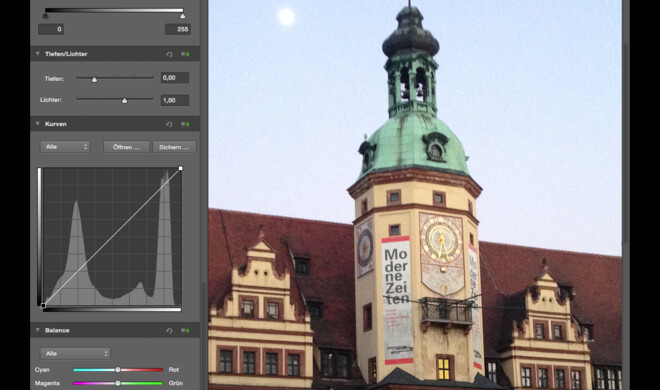
Task: Click the Balance section title
Action: [57, 330]
